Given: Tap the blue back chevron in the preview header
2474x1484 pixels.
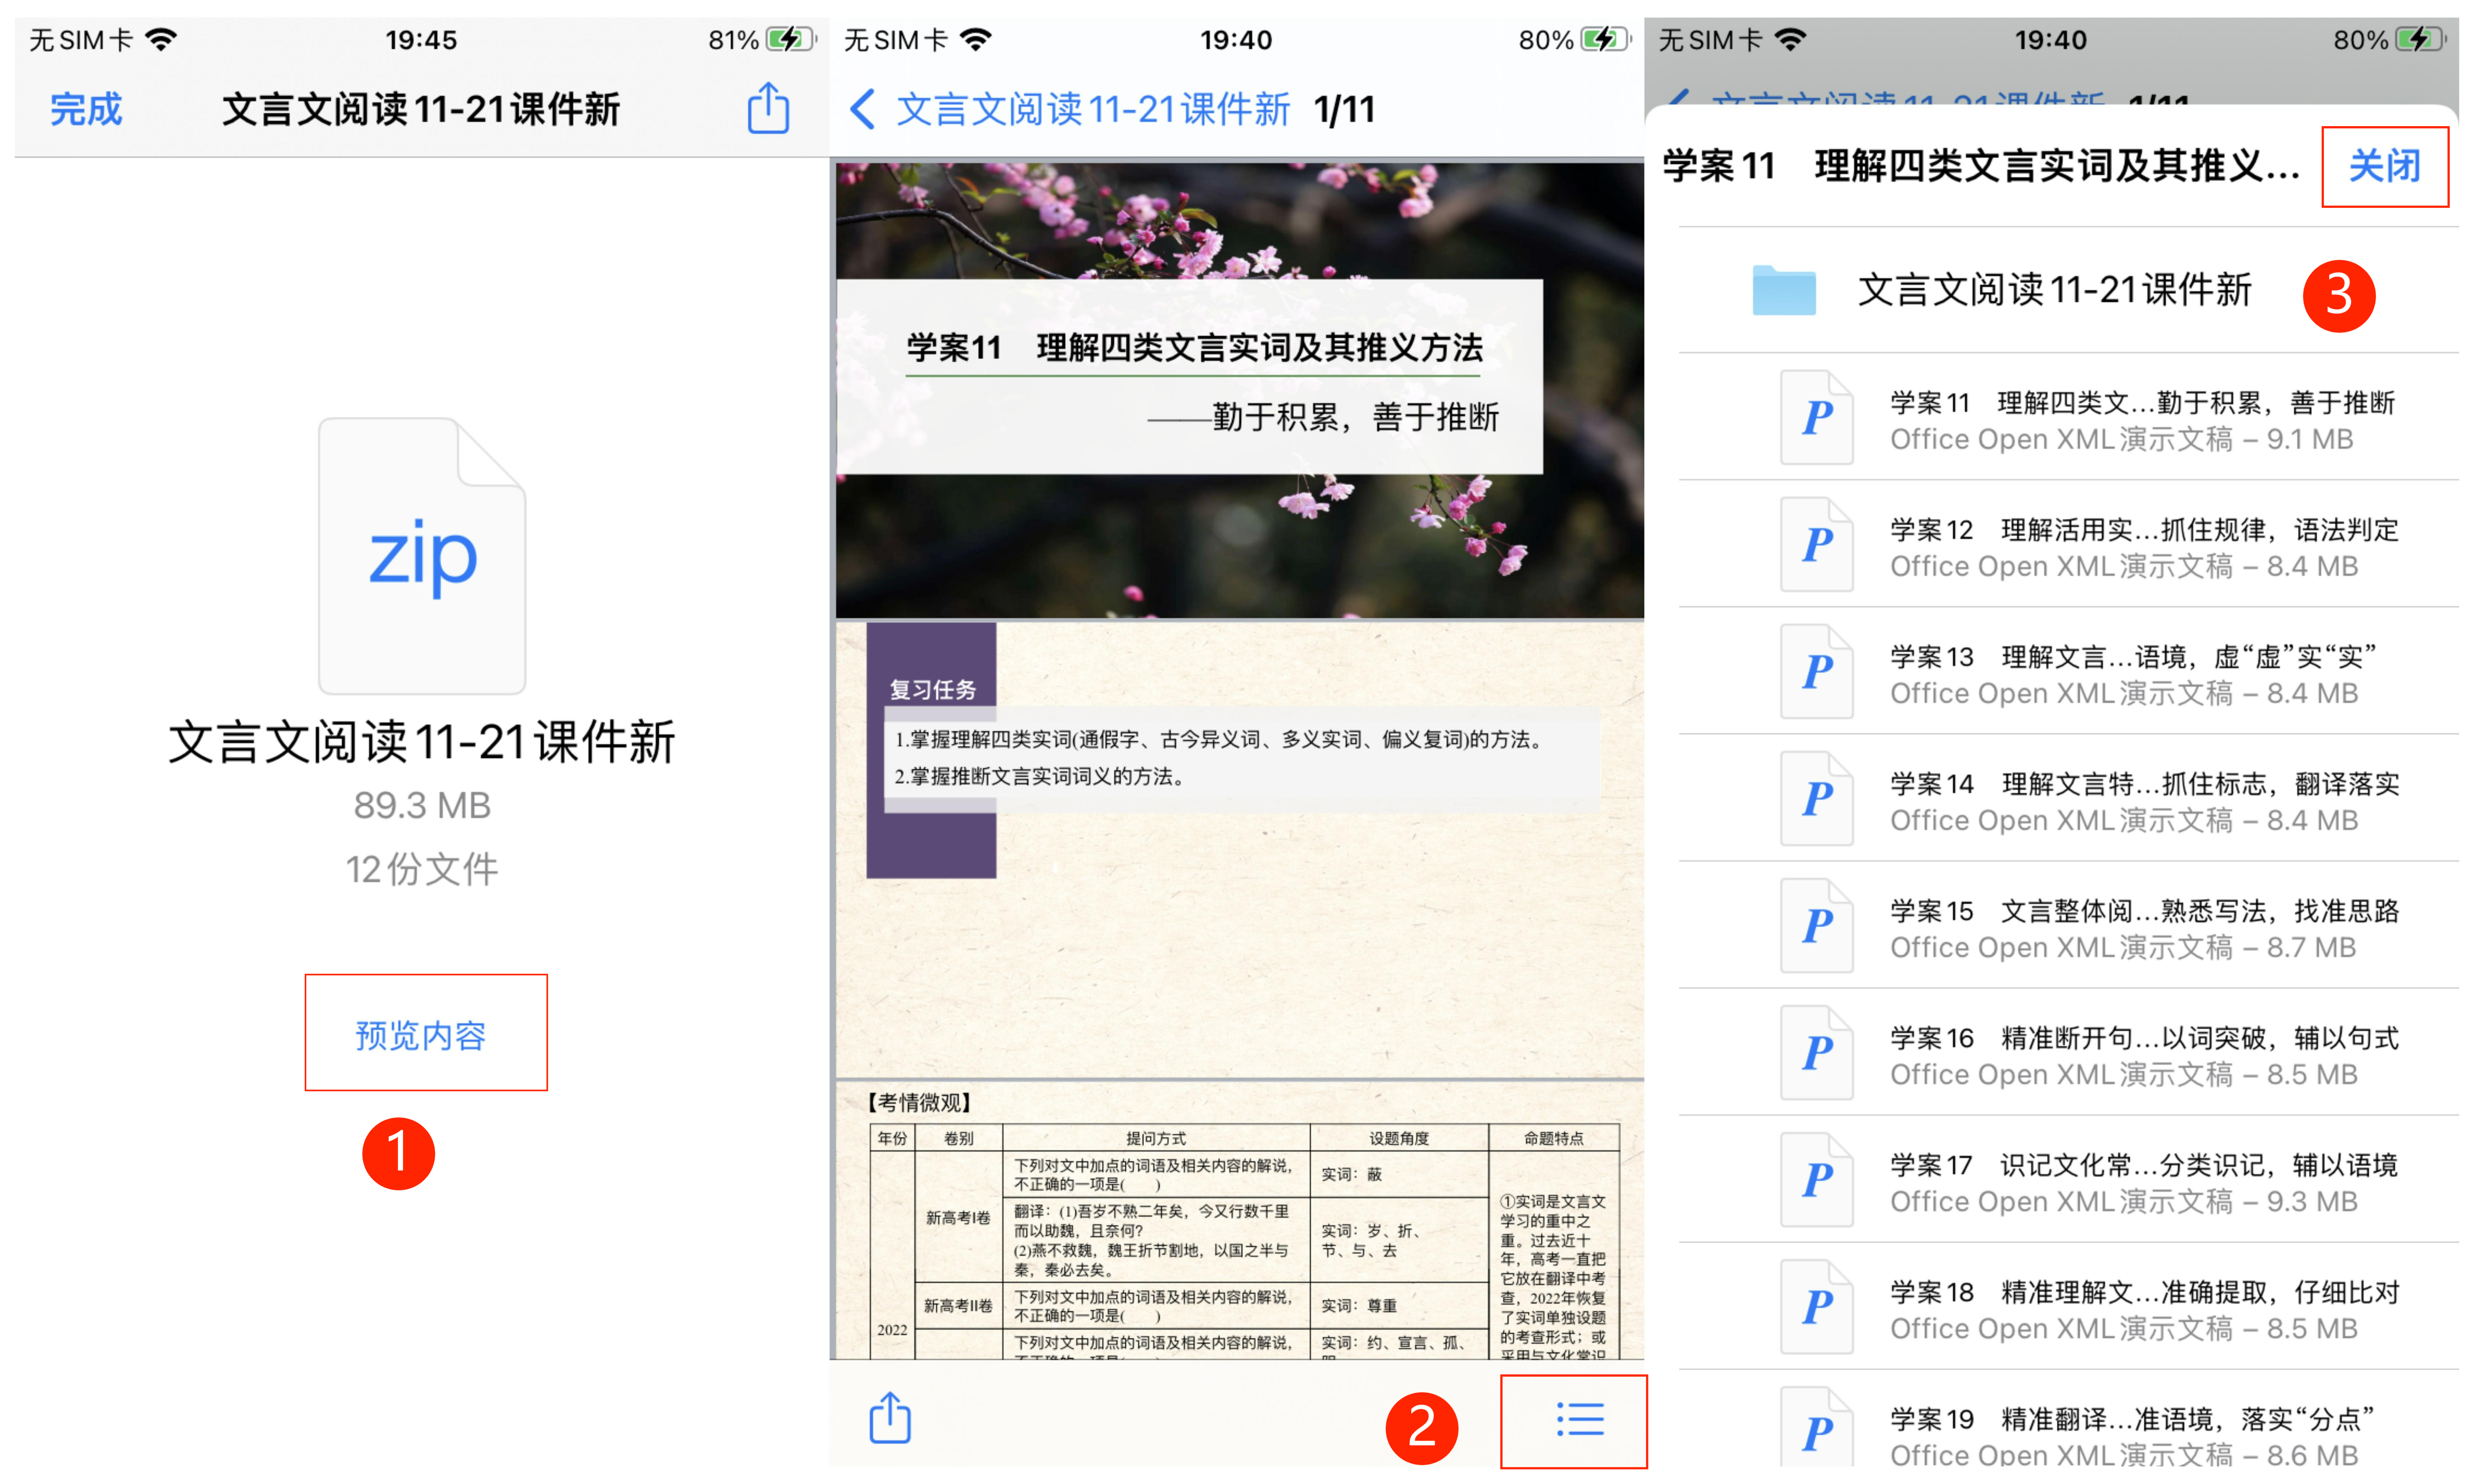Looking at the screenshot, I should [862, 109].
